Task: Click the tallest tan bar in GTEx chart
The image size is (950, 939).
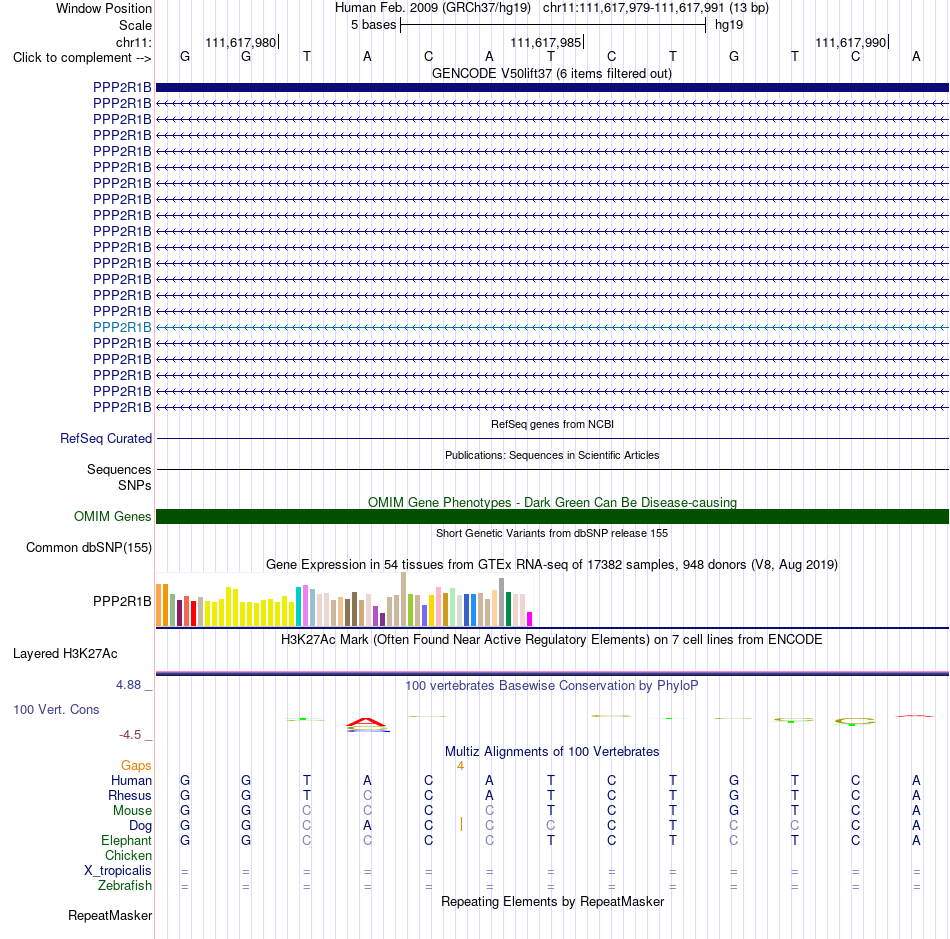Action: click(404, 599)
